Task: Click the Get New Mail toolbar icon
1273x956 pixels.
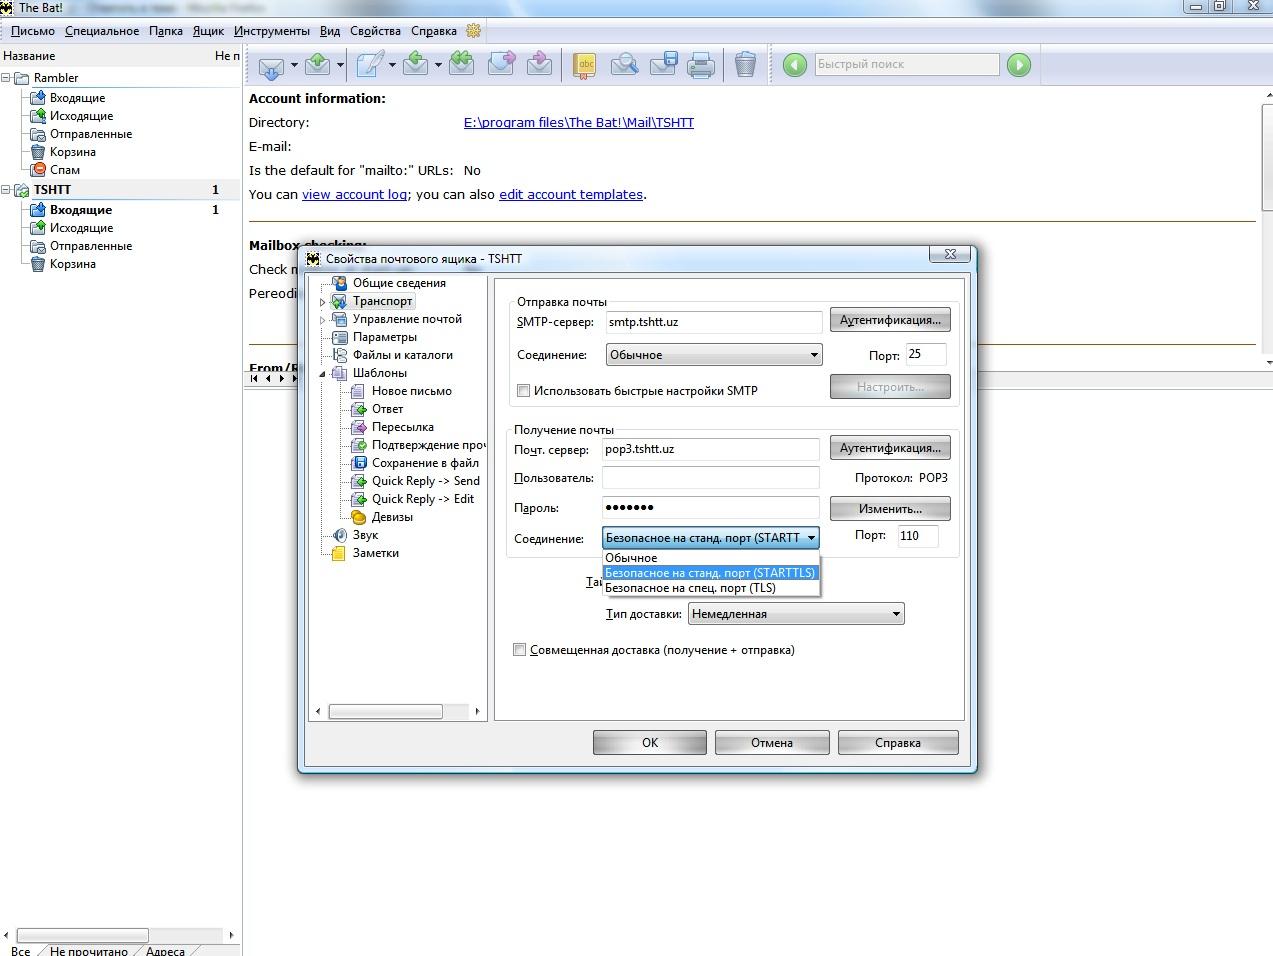Action: 270,65
